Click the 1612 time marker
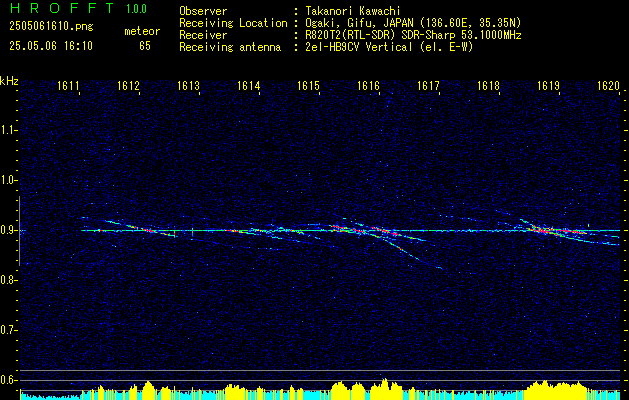The image size is (629, 400). coord(128,86)
